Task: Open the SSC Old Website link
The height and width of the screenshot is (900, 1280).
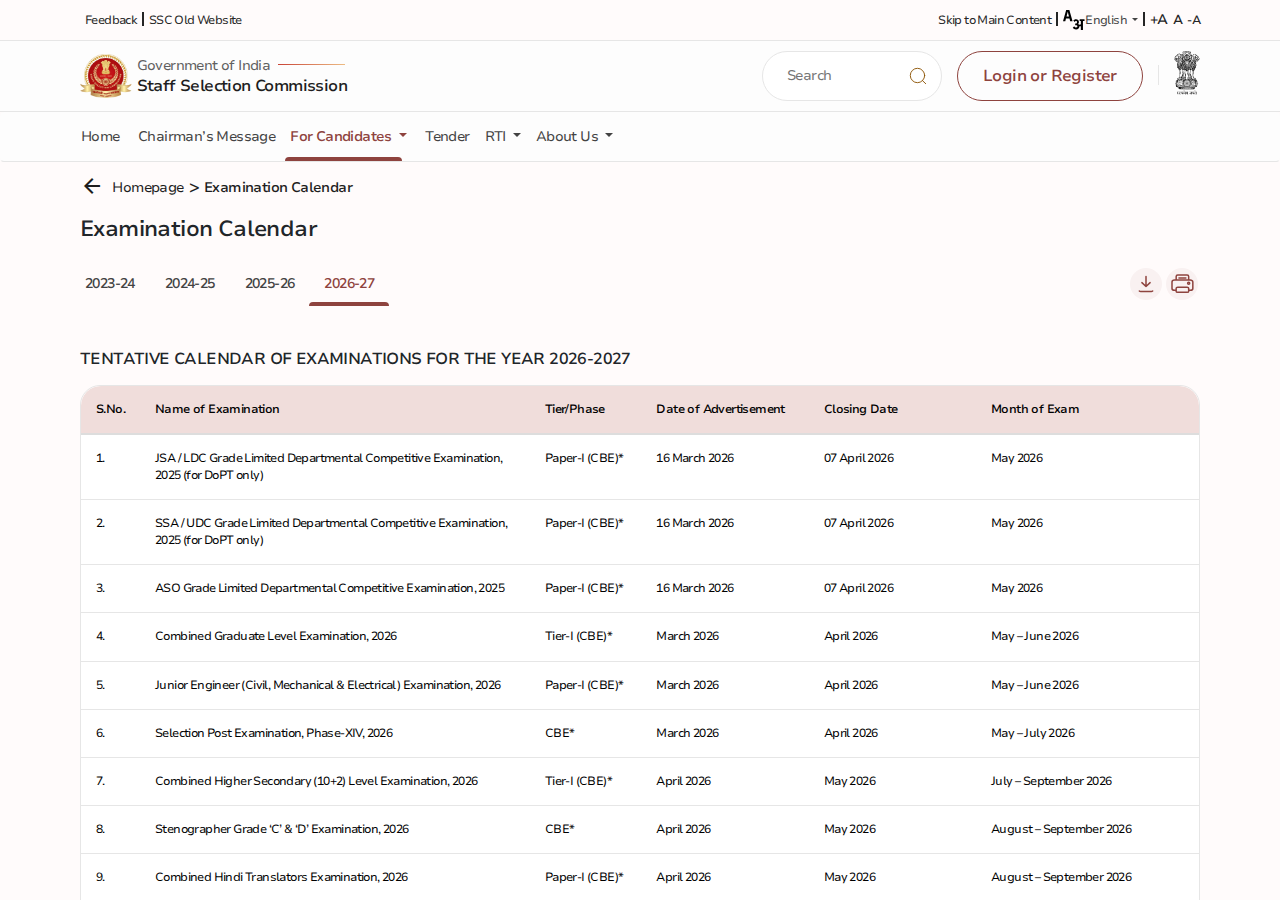Action: click(195, 20)
